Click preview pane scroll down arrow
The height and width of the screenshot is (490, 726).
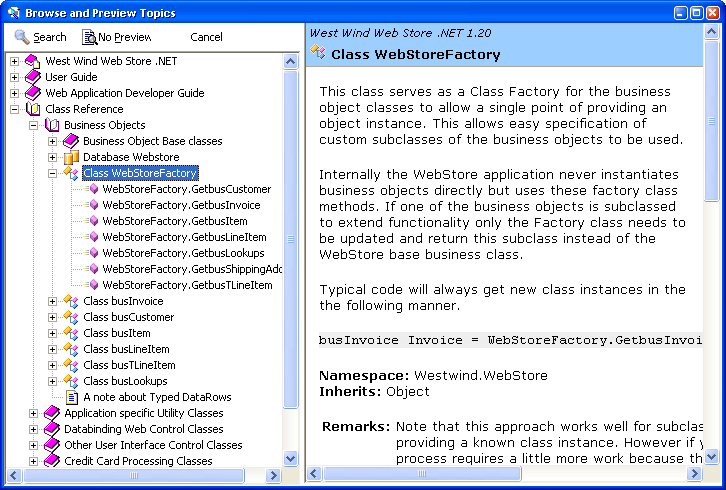pos(711,457)
